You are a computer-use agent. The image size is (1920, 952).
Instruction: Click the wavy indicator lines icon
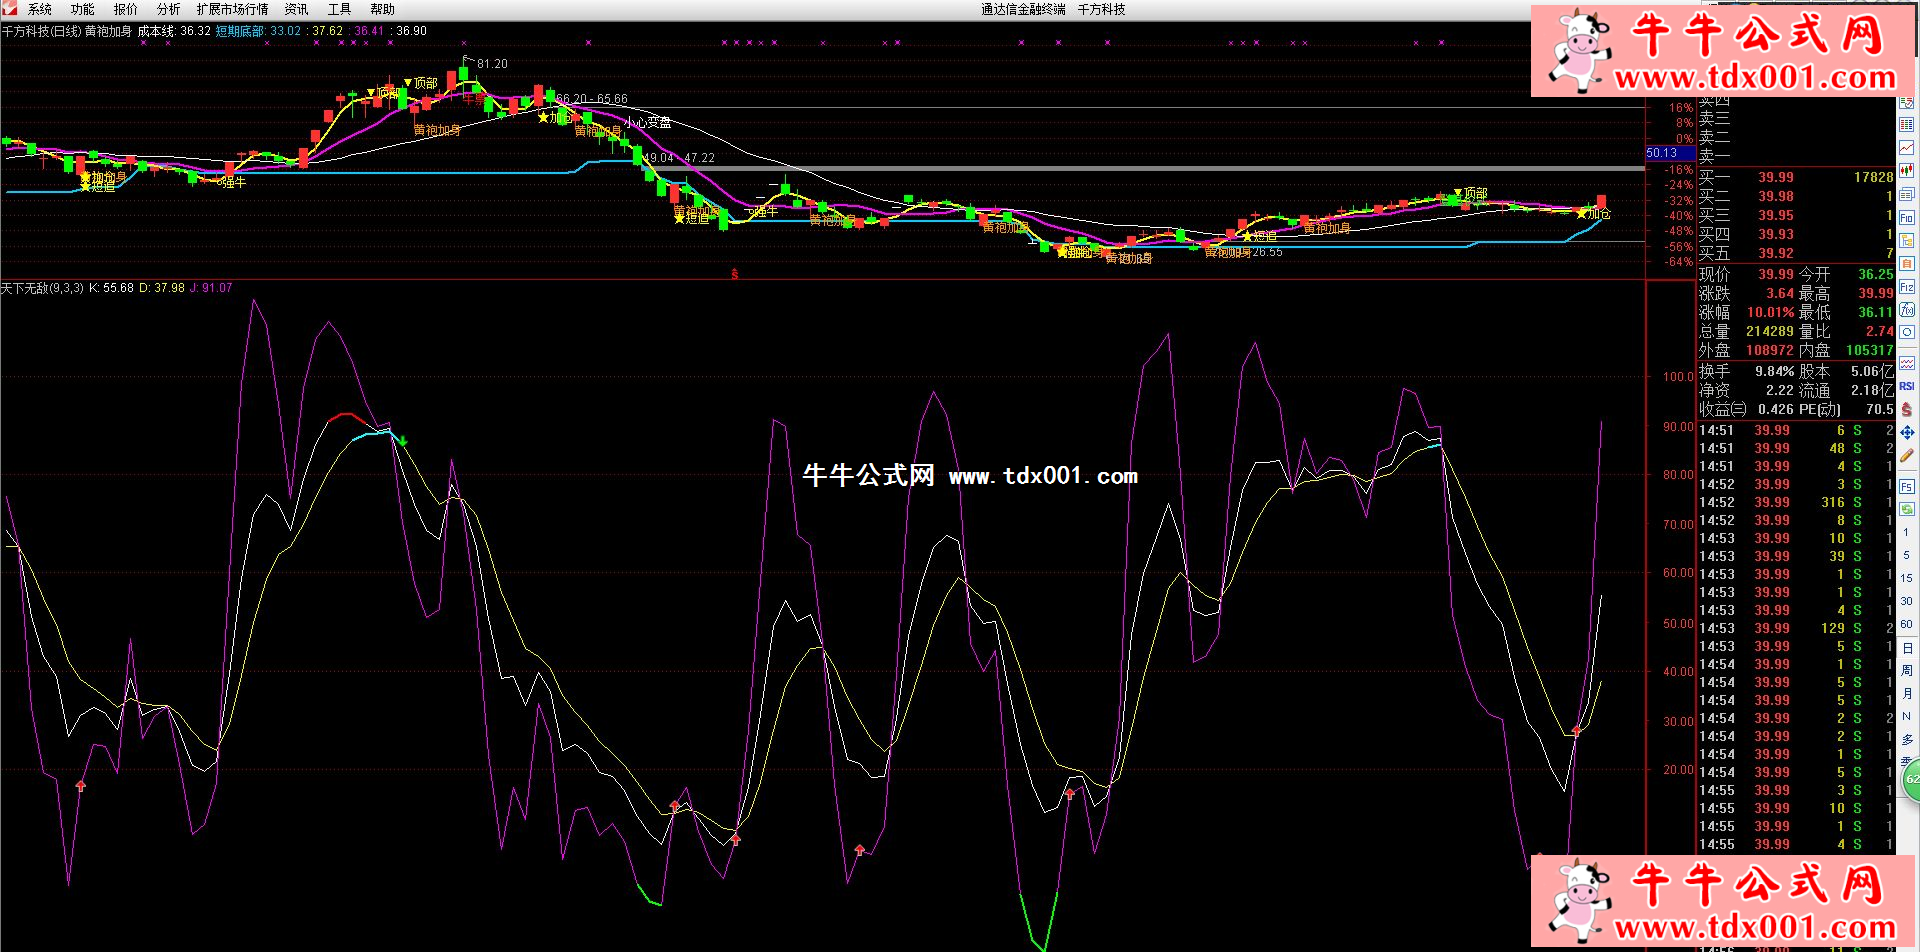click(x=1907, y=363)
